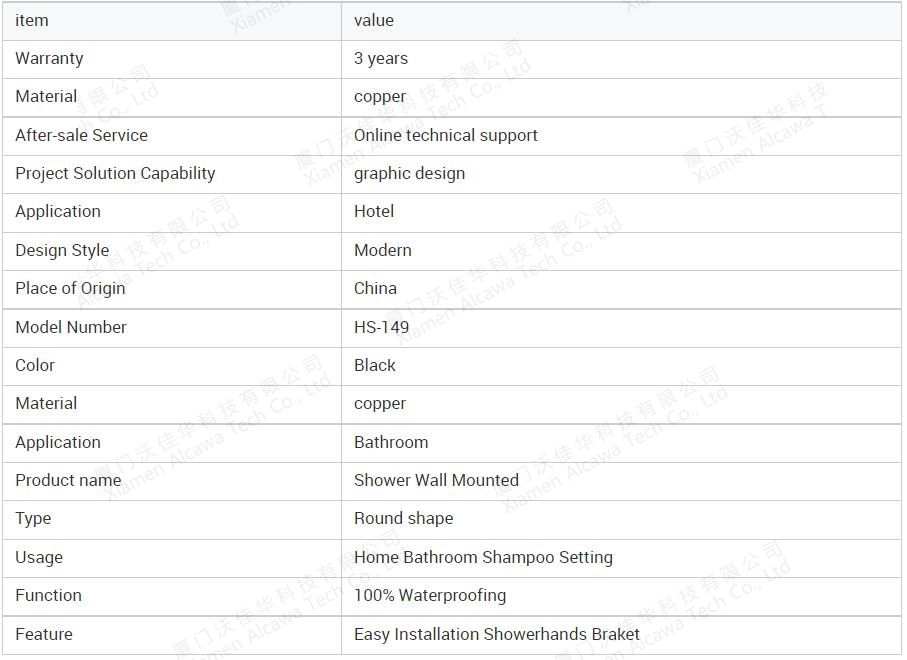907x660 pixels.
Task: Select the 'Modern' value cell
Action: click(621, 251)
